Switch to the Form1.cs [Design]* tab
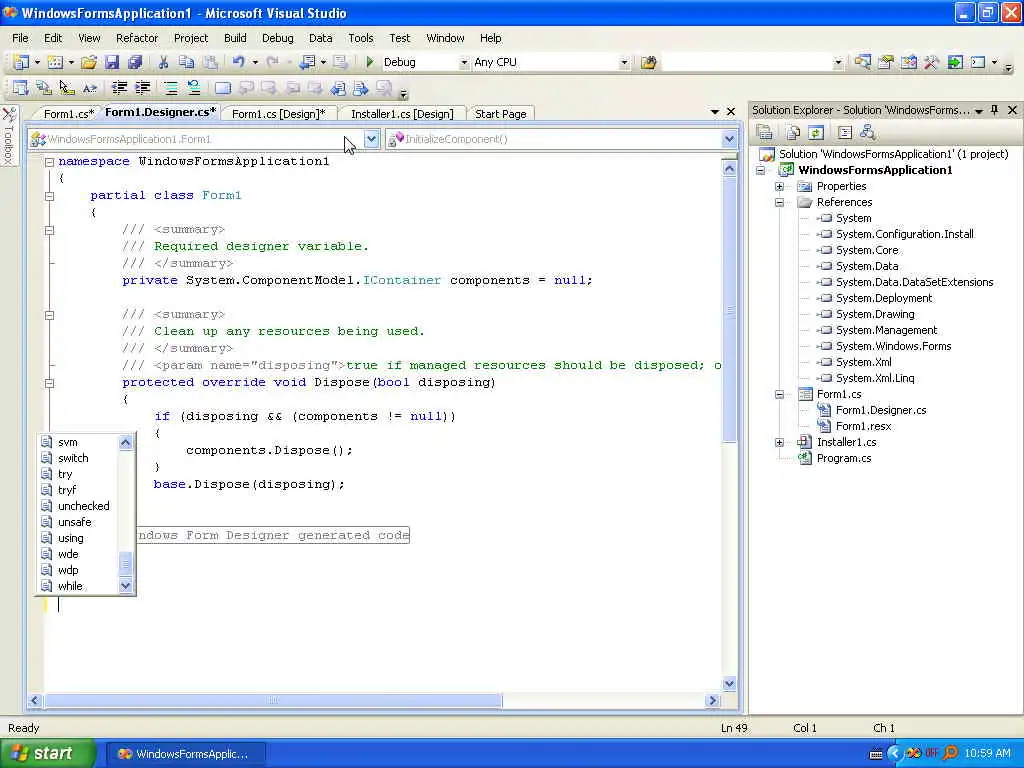This screenshot has height=768, width=1024. pos(279,114)
